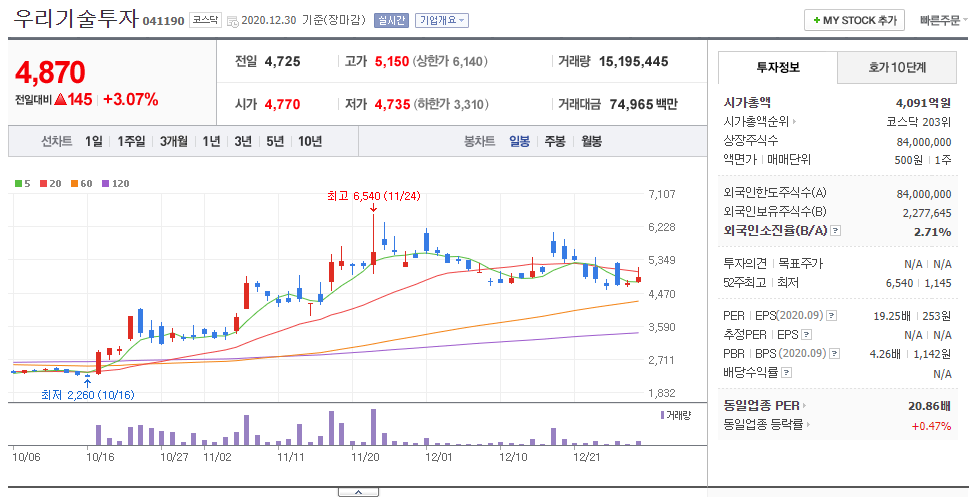Click 시가총액순위 link
Image resolution: width=973 pixels, height=497 pixels.
pyautogui.click(x=756, y=122)
